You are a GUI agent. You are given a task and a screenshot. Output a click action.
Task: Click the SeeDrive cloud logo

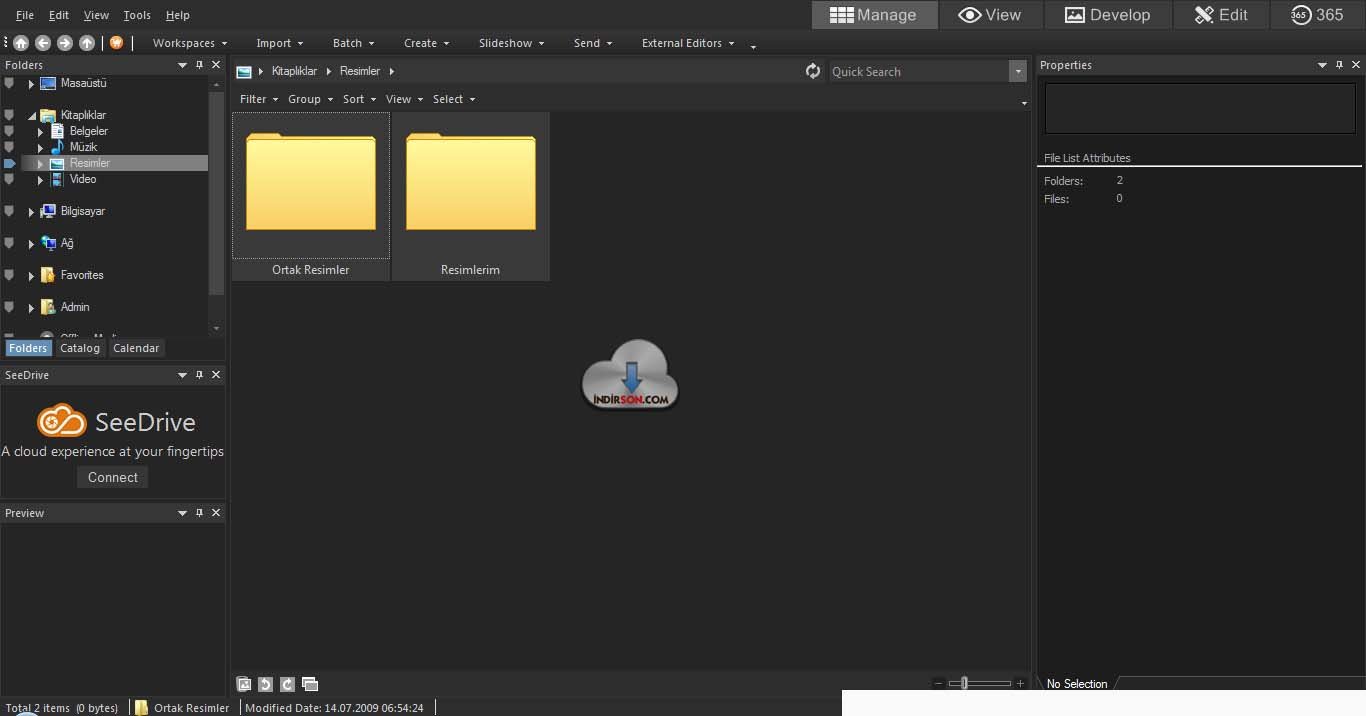click(x=62, y=421)
